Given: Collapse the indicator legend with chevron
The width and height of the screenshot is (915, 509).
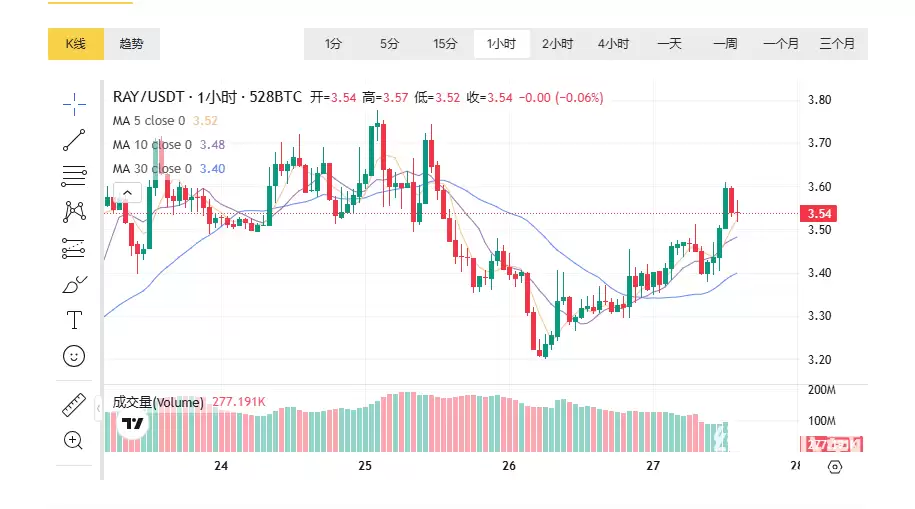Looking at the screenshot, I should click(126, 192).
